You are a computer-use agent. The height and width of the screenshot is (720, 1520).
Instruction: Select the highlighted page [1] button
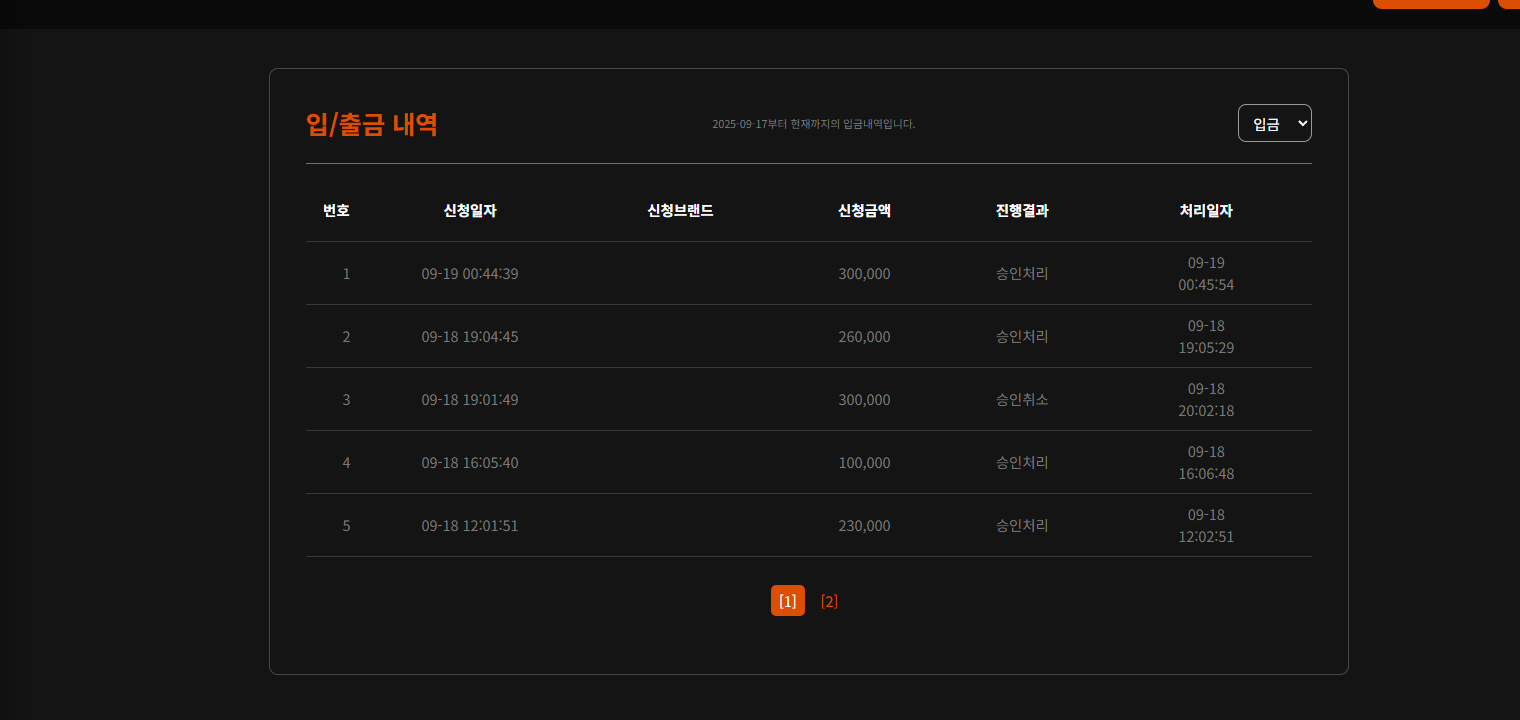(x=788, y=601)
